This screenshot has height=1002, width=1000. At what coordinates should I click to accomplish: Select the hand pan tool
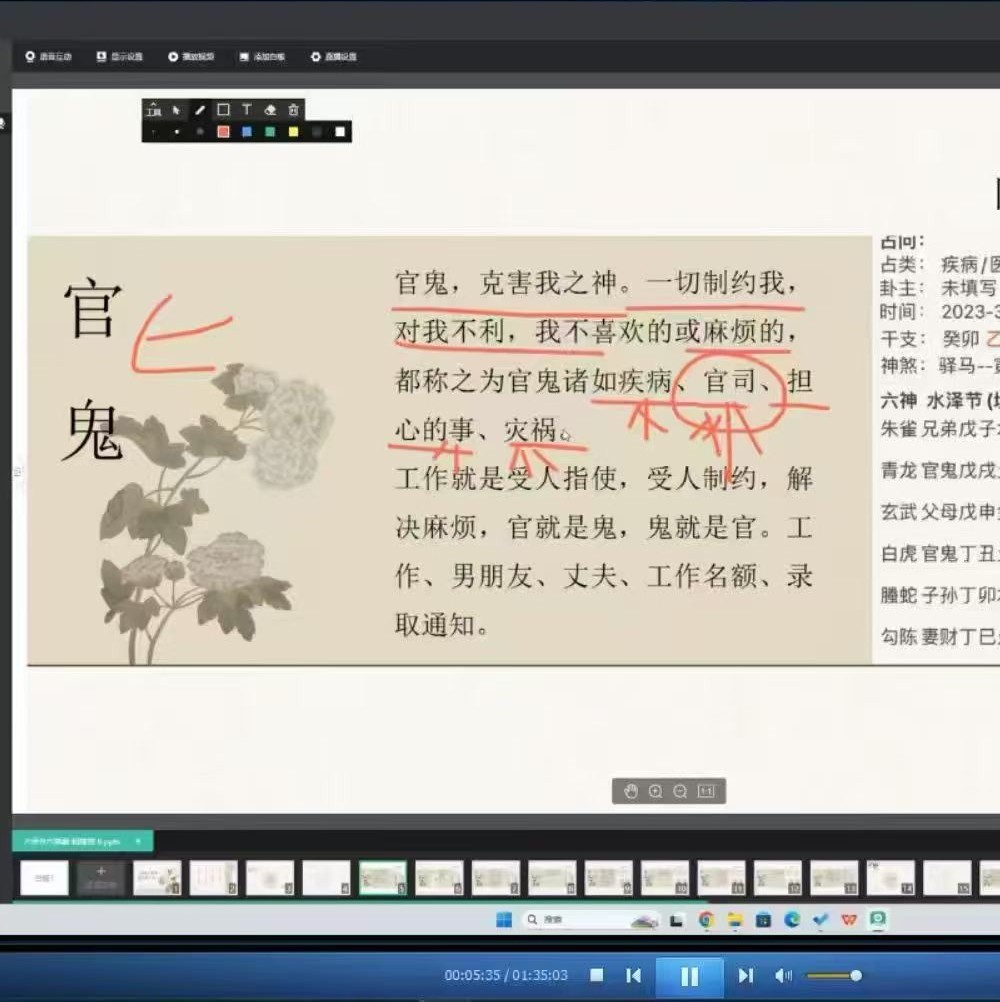[x=631, y=792]
